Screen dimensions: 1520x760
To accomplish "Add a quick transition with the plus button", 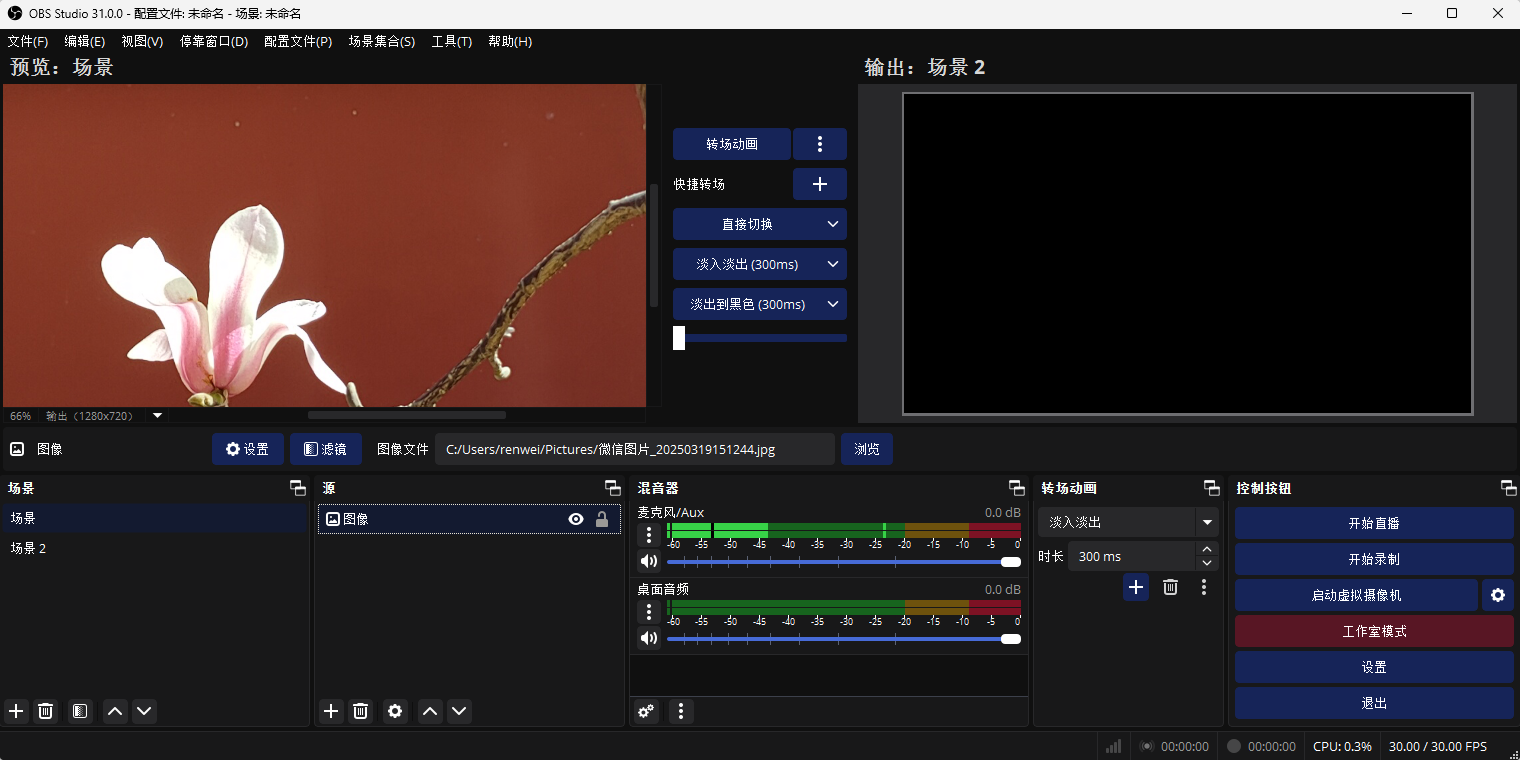I will [x=819, y=184].
